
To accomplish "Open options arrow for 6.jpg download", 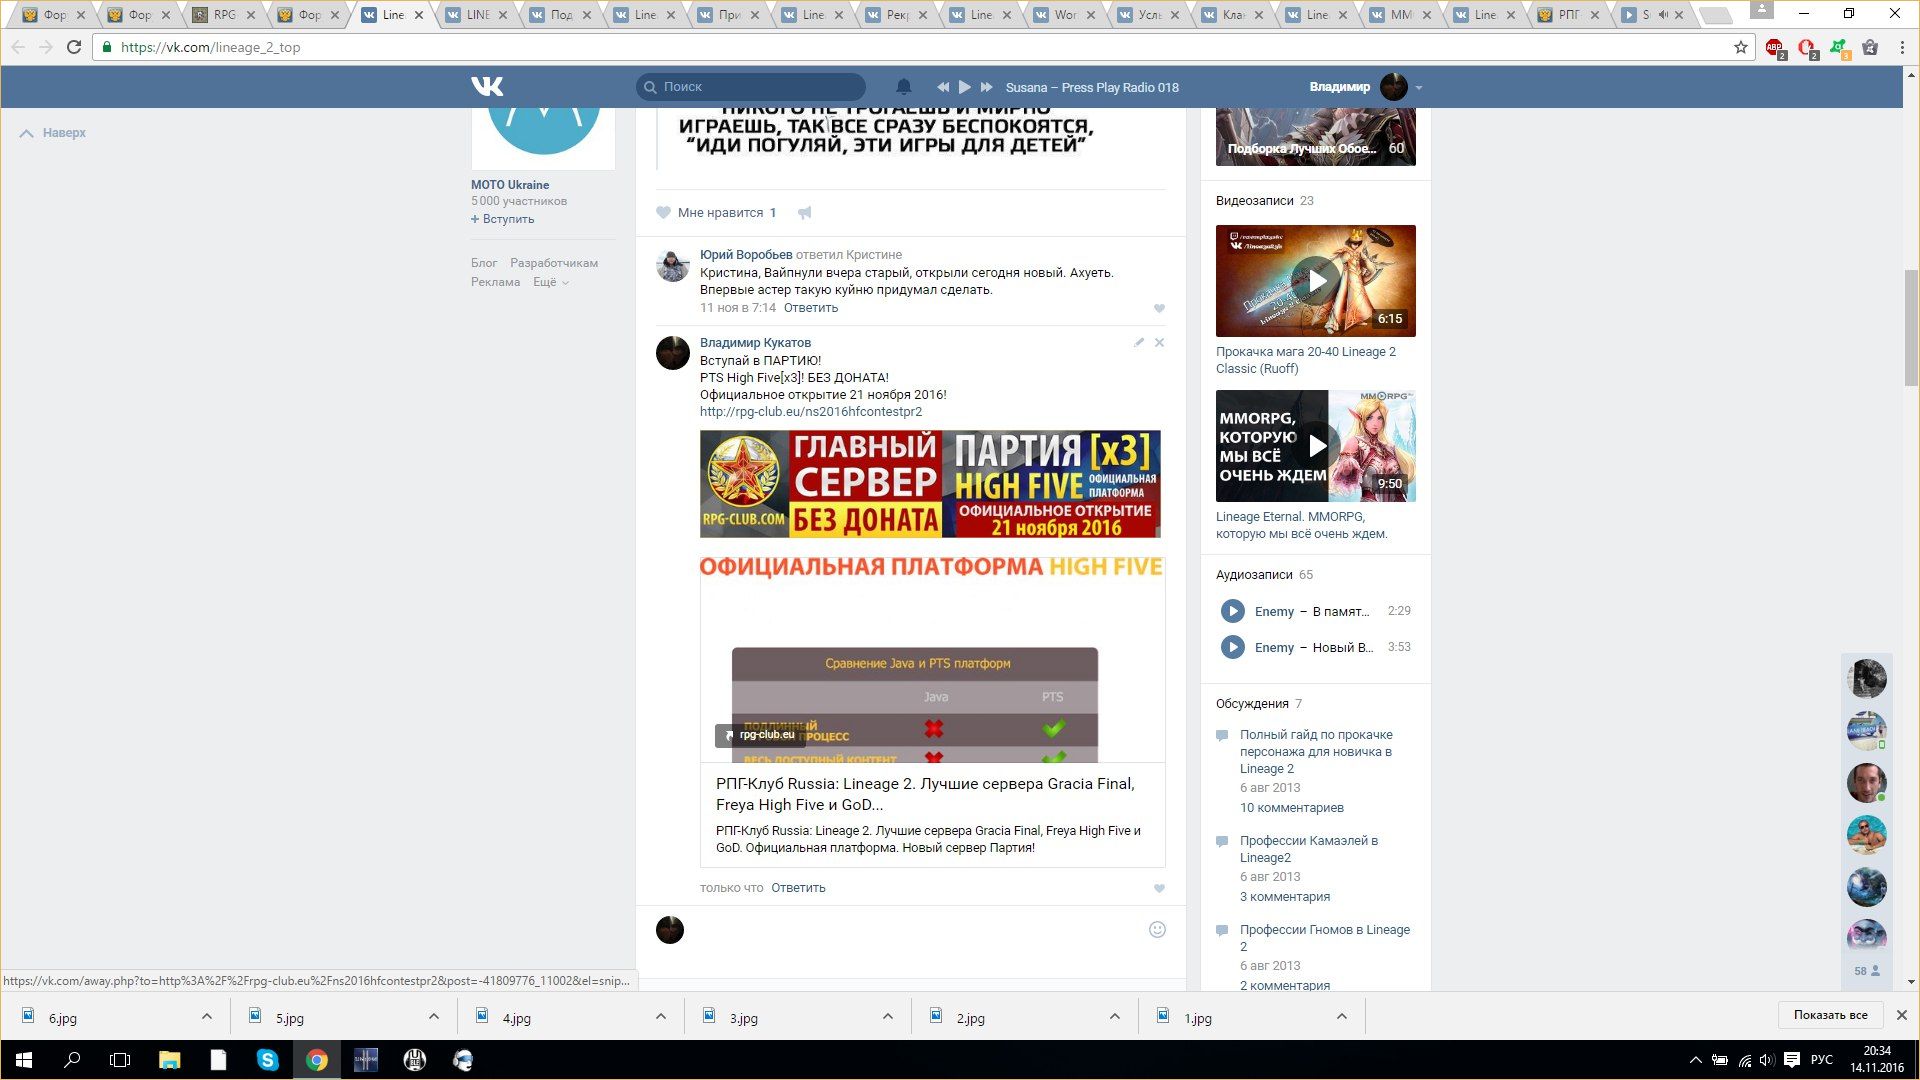I will click(206, 1017).
